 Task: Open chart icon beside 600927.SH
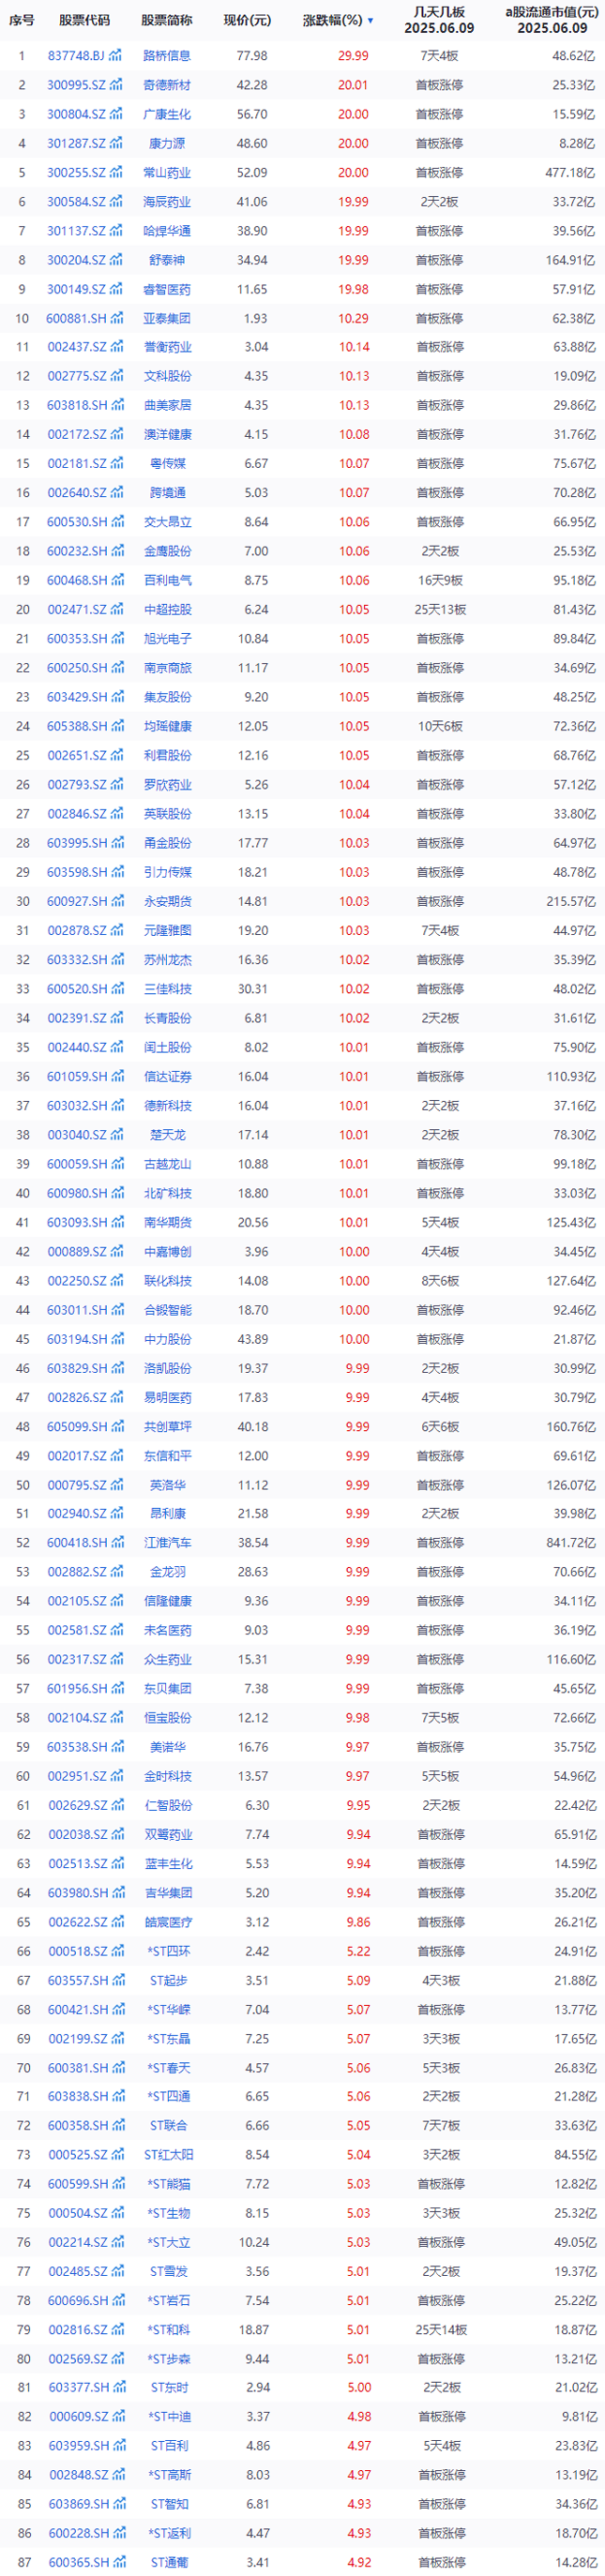118,901
